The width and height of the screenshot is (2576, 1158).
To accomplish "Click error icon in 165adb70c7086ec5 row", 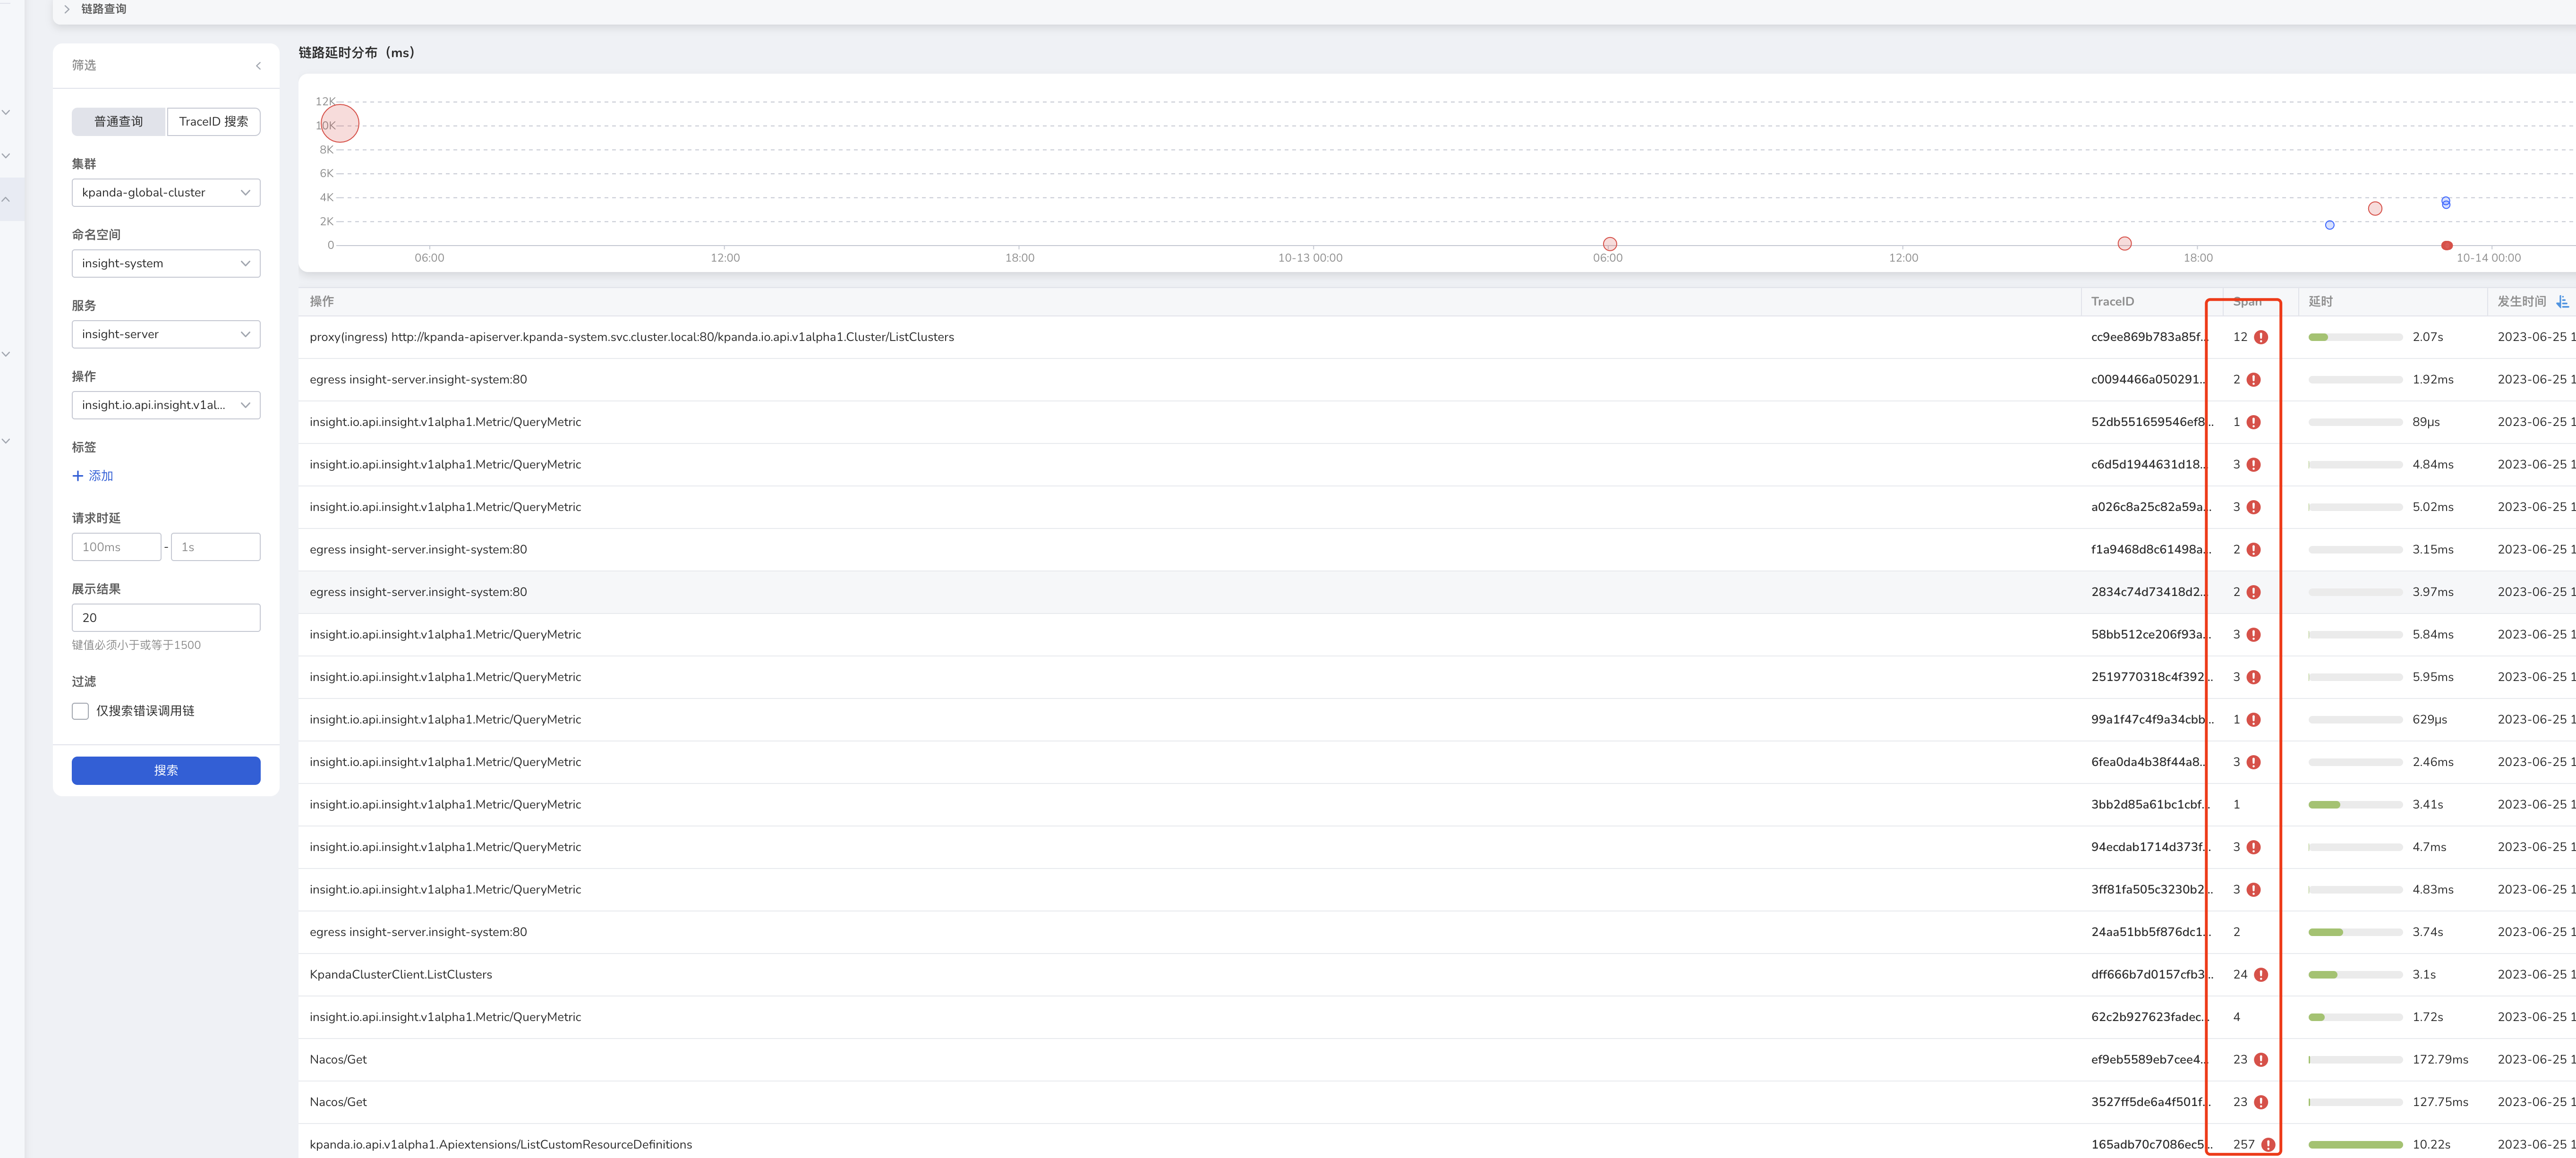I will (x=2268, y=1145).
